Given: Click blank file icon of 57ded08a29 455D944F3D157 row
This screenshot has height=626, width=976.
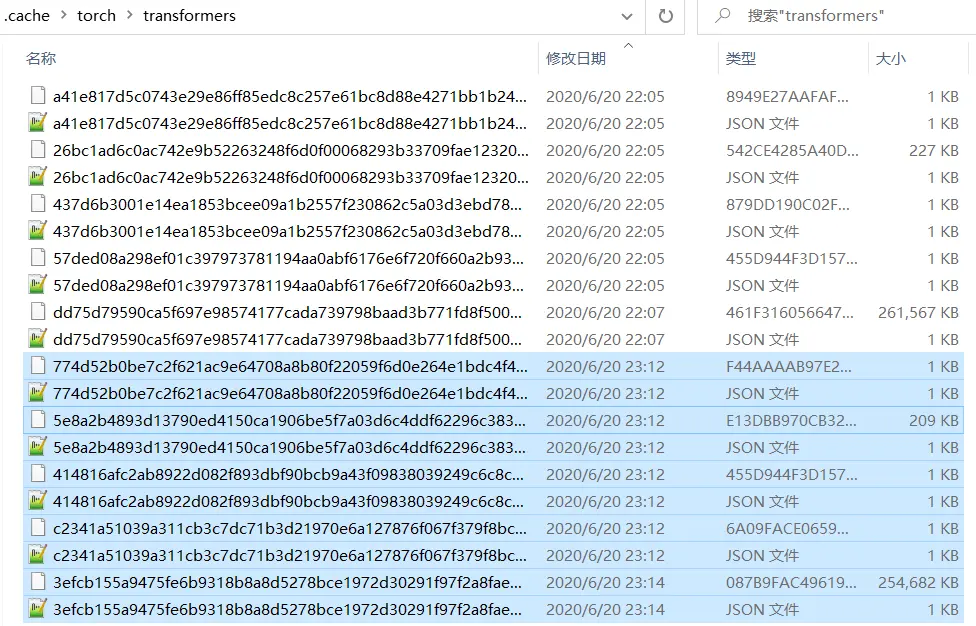Looking at the screenshot, I should pyautogui.click(x=38, y=258).
